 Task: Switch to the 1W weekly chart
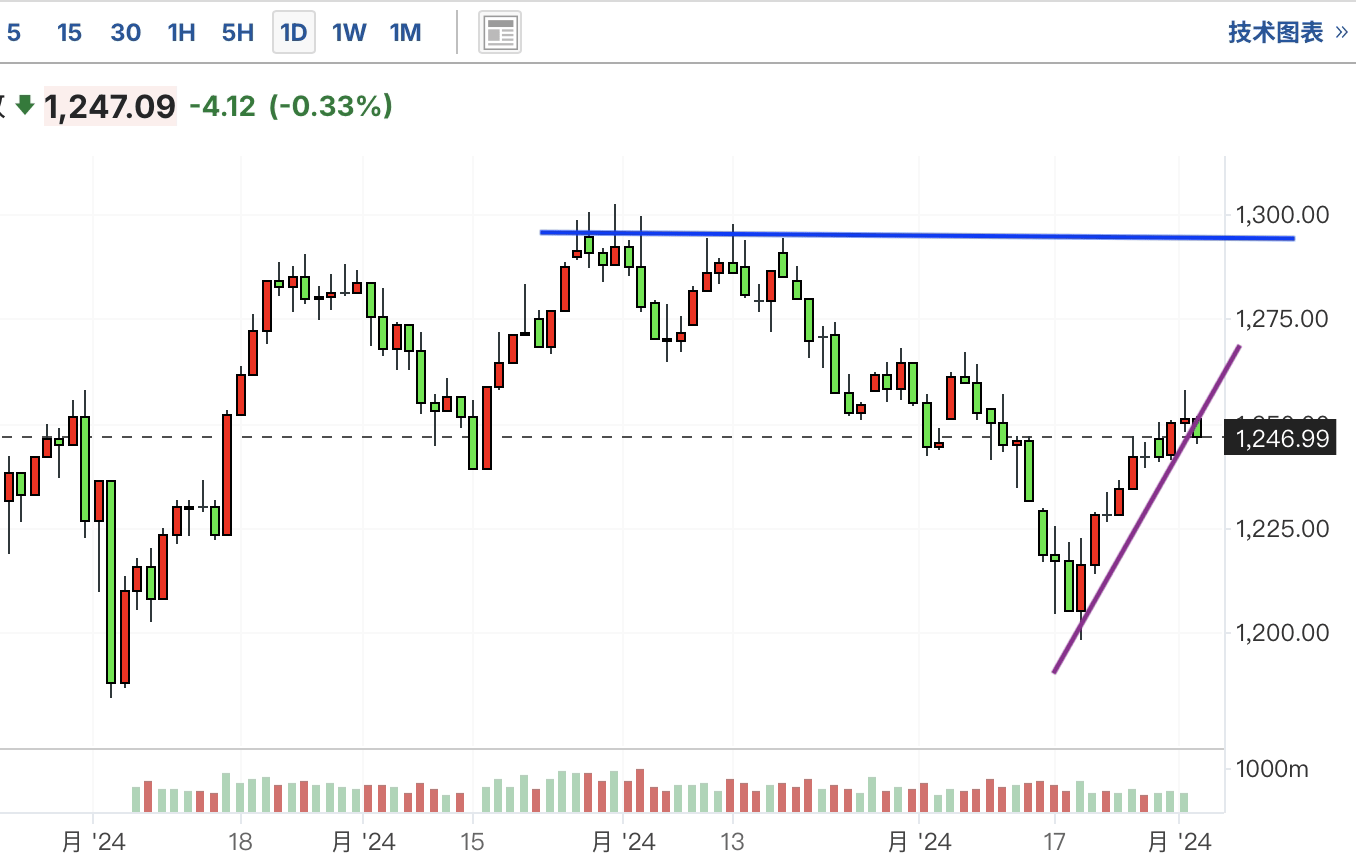(x=349, y=33)
